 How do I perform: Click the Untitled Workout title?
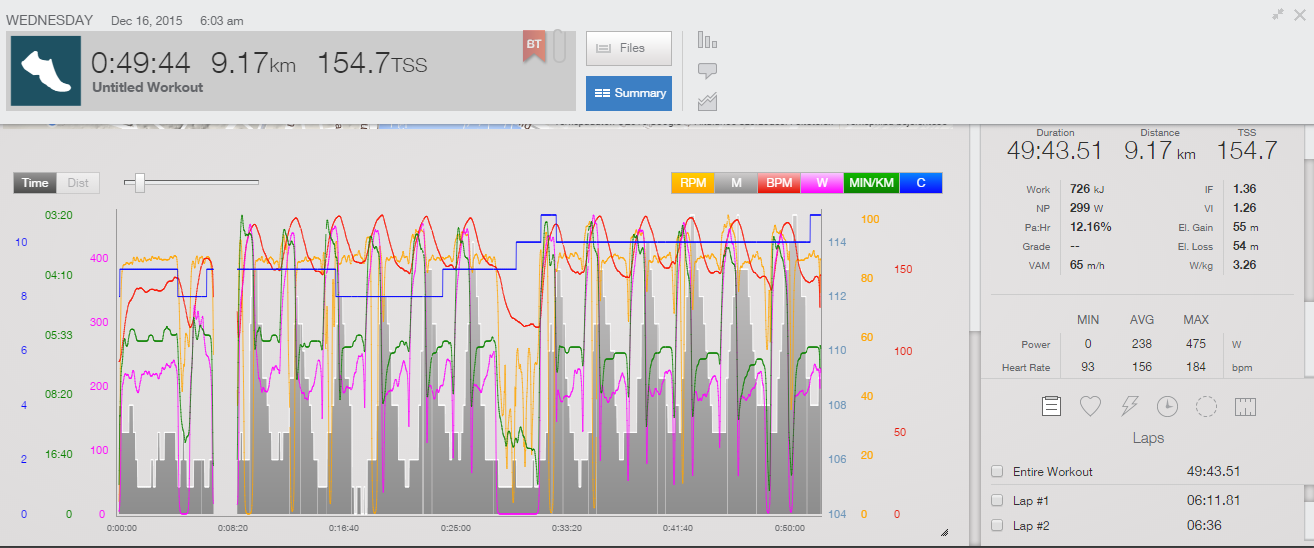tap(147, 88)
